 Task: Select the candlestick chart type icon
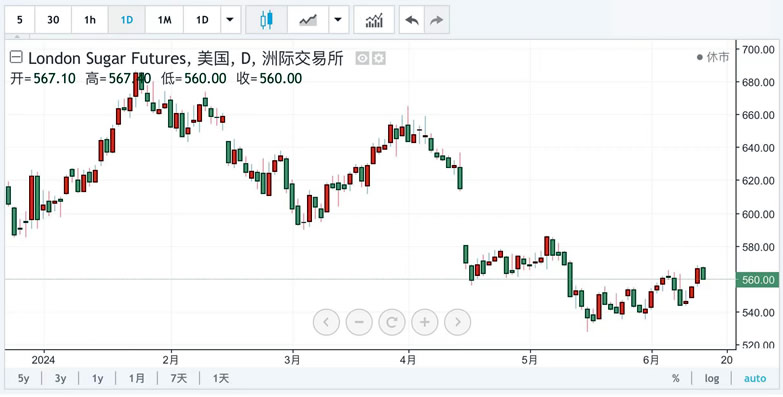[x=267, y=20]
